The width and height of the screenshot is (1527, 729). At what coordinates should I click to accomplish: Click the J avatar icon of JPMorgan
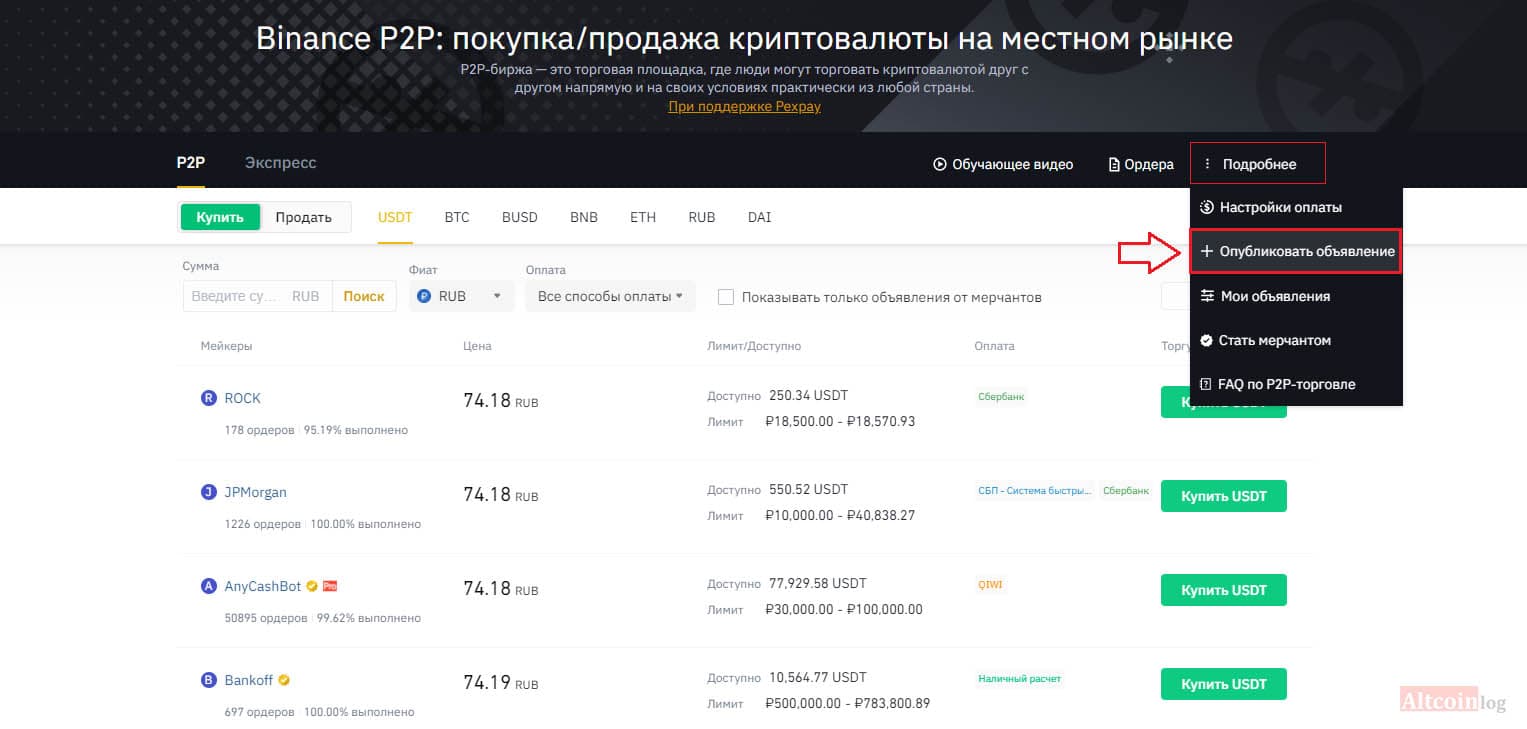208,492
